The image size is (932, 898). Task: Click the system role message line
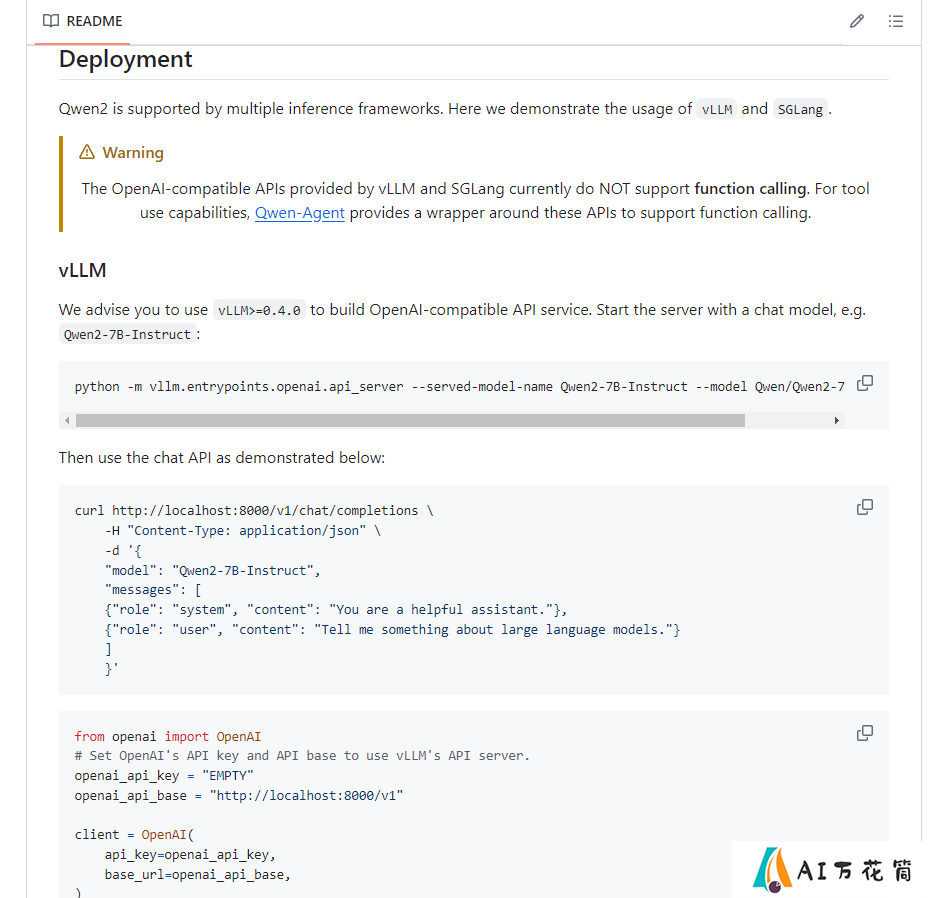click(336, 610)
